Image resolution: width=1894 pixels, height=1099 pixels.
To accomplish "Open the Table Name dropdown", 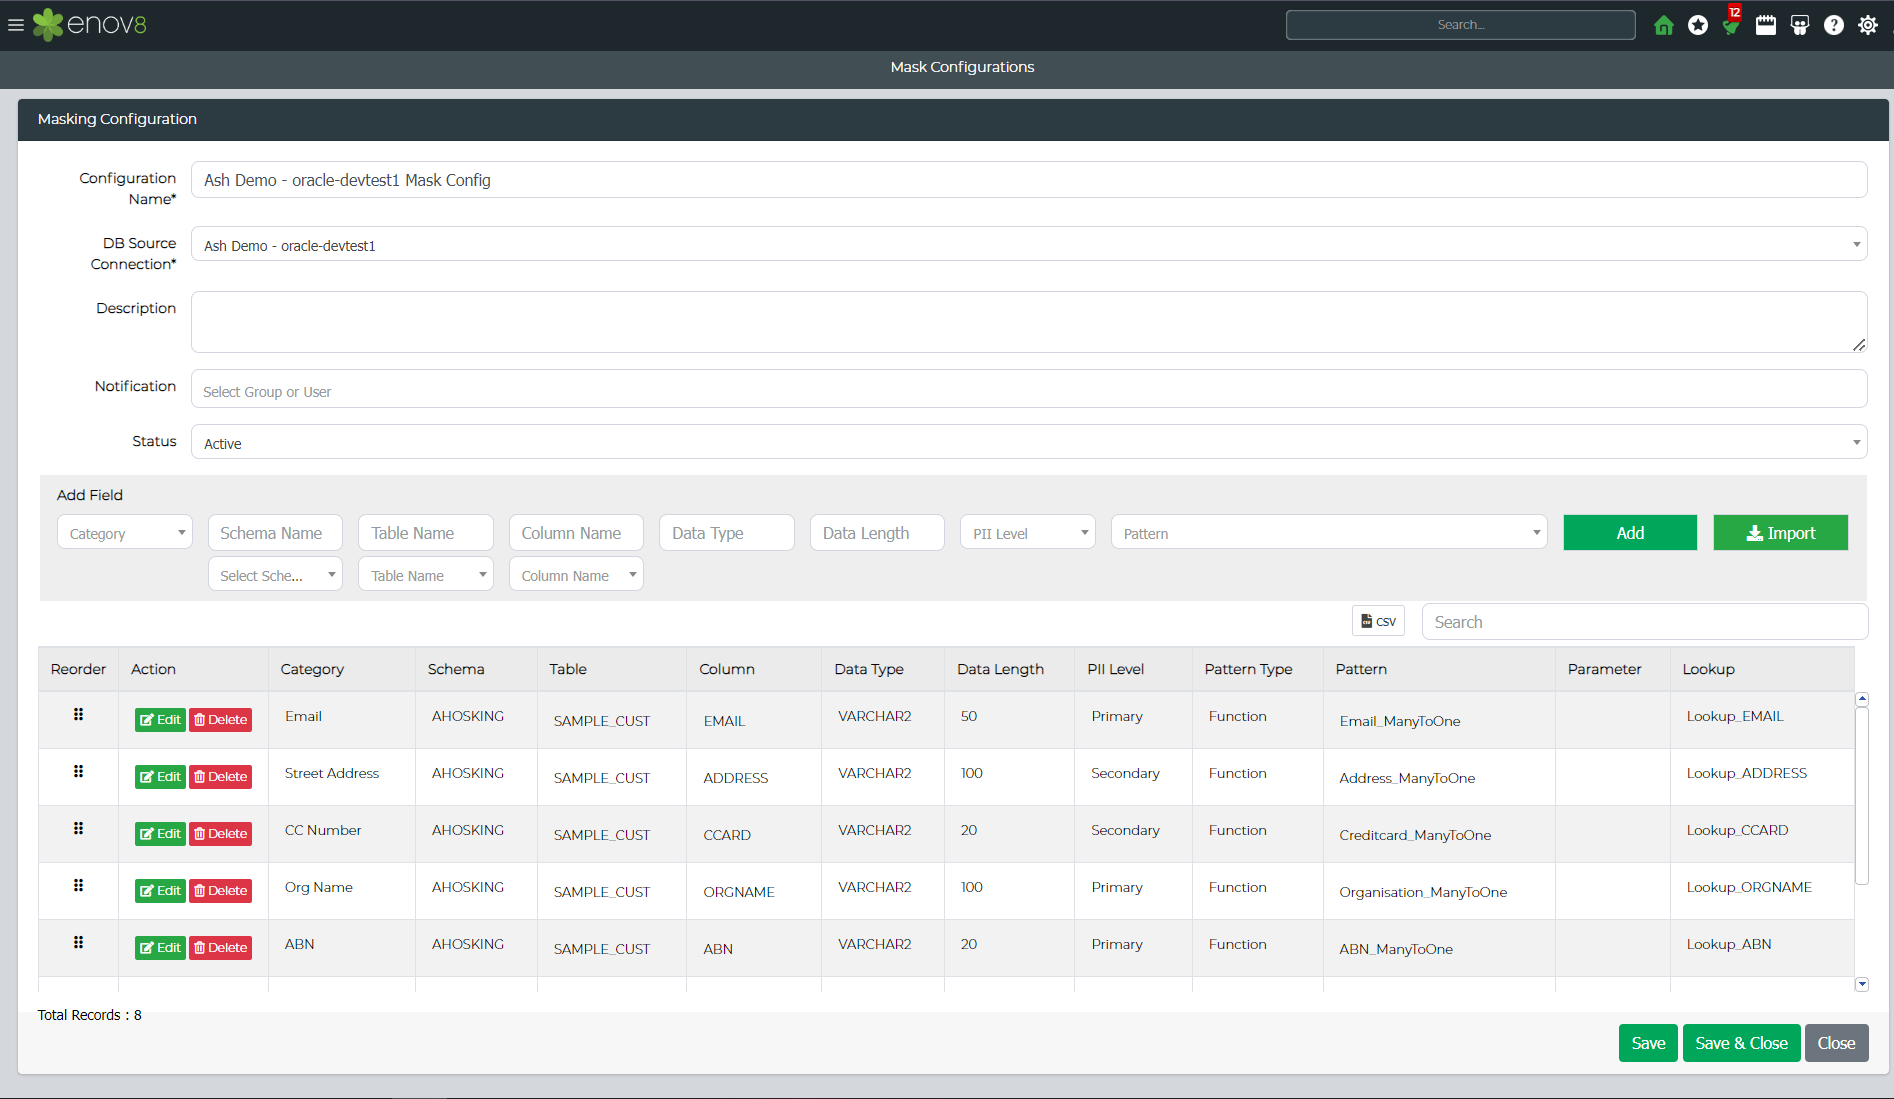I will pyautogui.click(x=426, y=575).
